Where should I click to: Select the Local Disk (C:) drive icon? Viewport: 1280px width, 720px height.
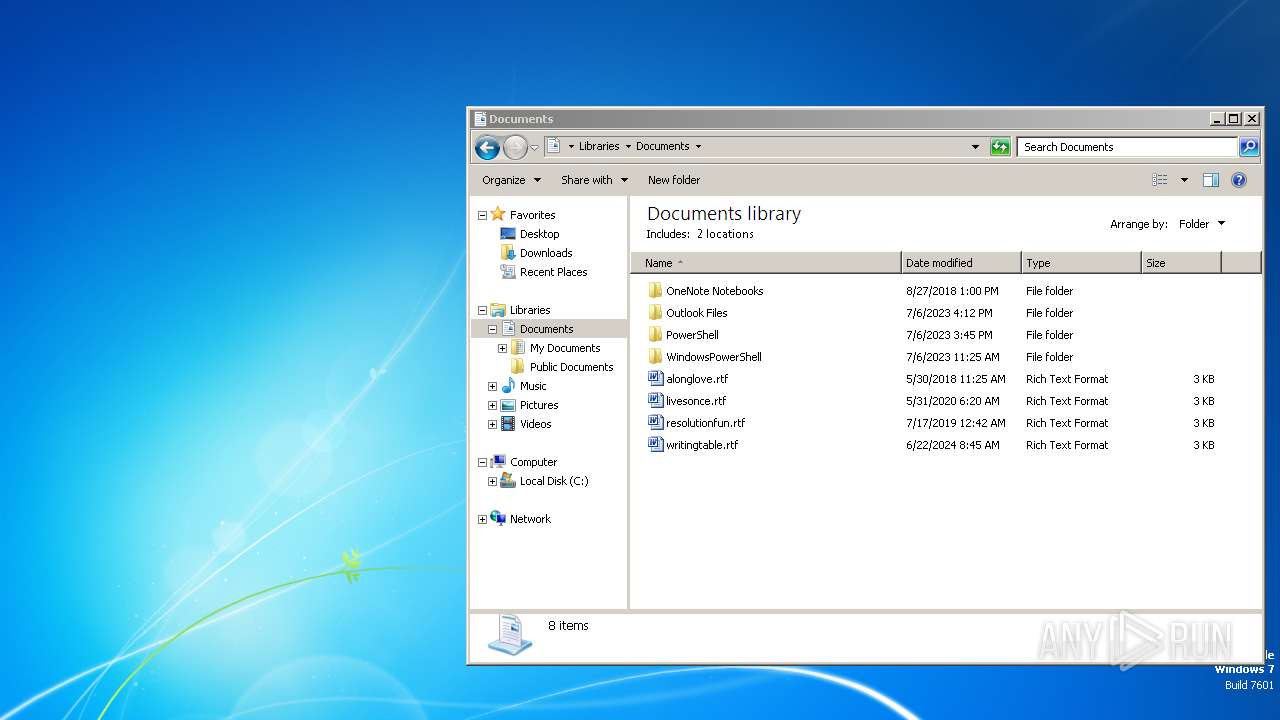coord(508,481)
